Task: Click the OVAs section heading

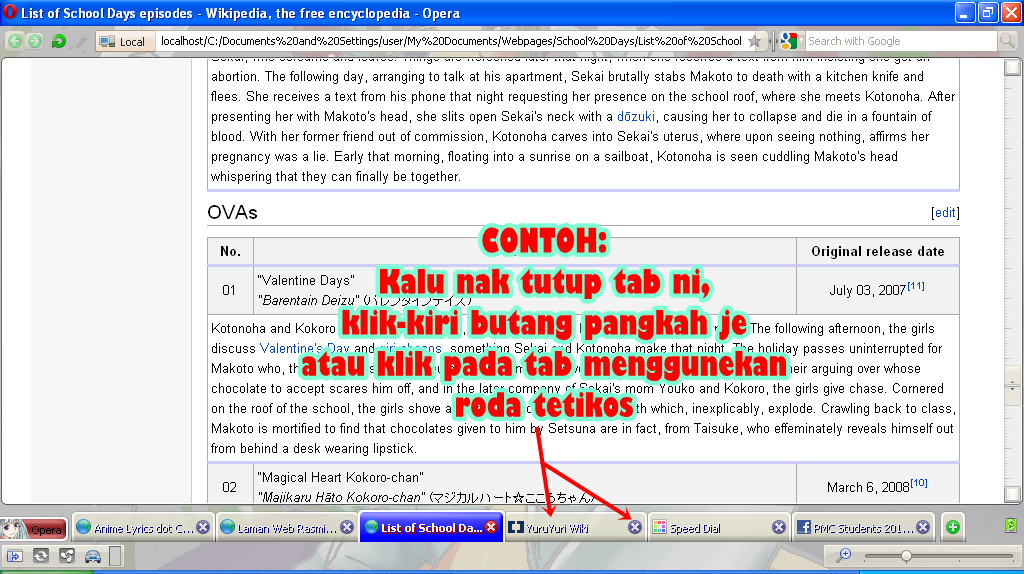Action: click(x=232, y=212)
